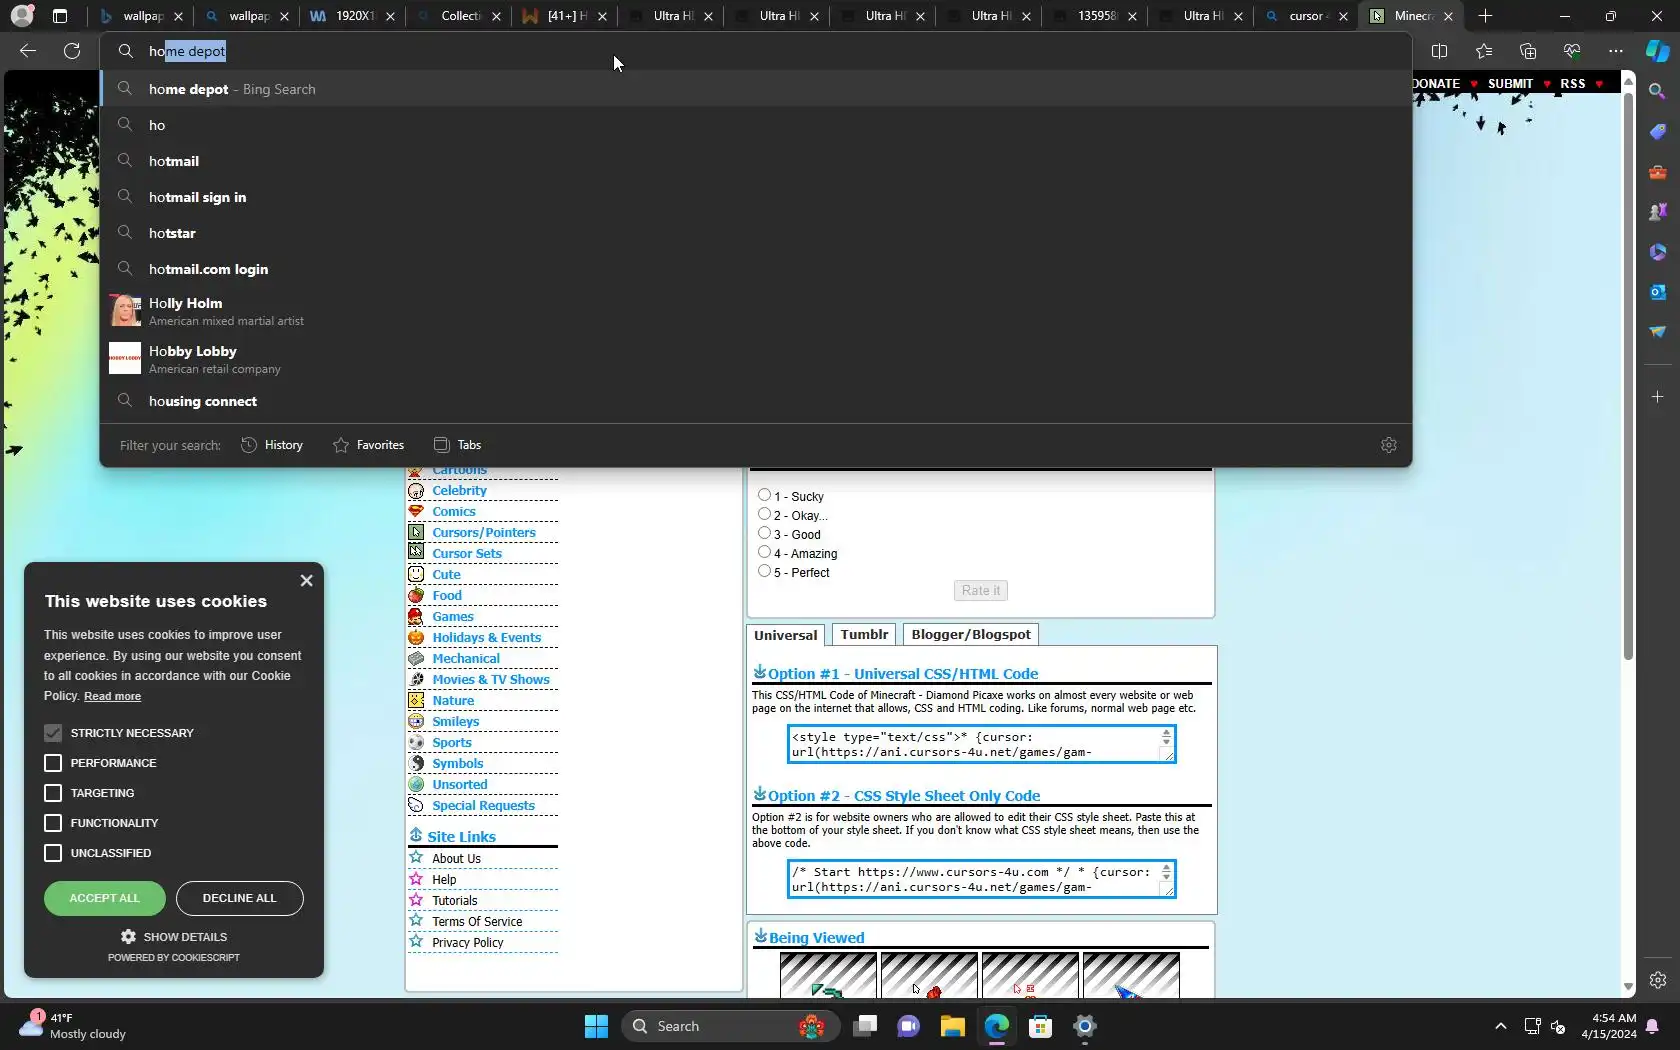Open the tab actions menu icon
This screenshot has height=1050, width=1680.
tap(60, 16)
